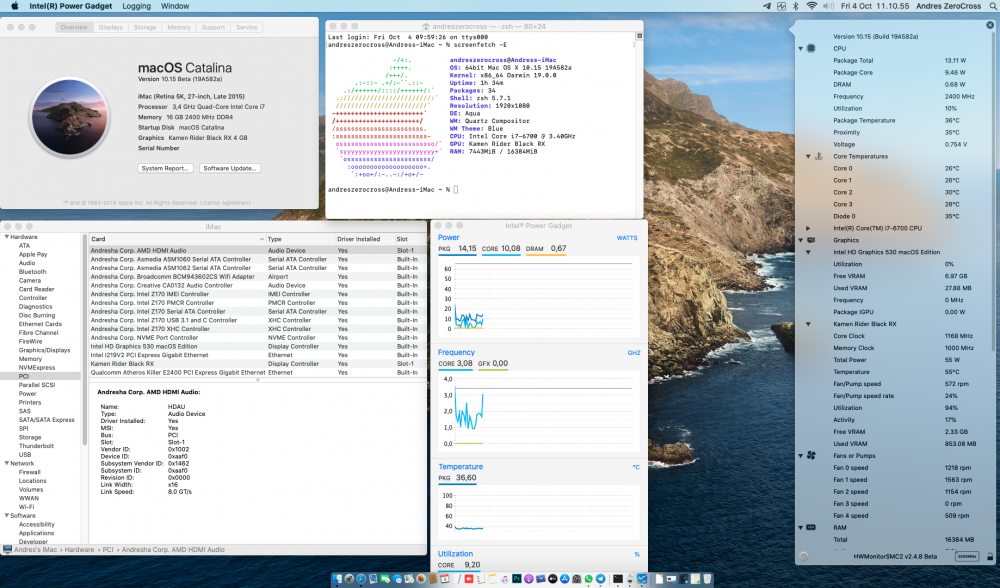Image resolution: width=1000 pixels, height=588 pixels.
Task: Expand Intel(R) Core(TM) i7-6700 CPU group
Action: click(x=808, y=228)
